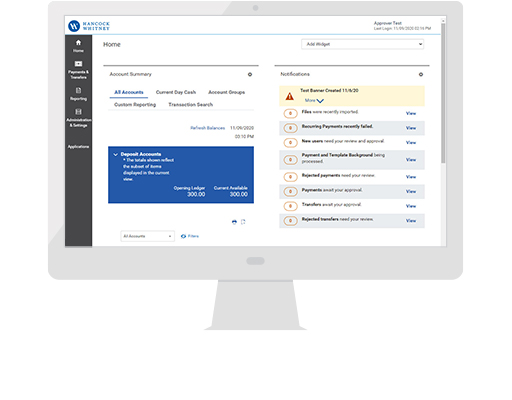This screenshot has width=512, height=400.
Task: Open Notifications widget settings gear
Action: point(421,74)
